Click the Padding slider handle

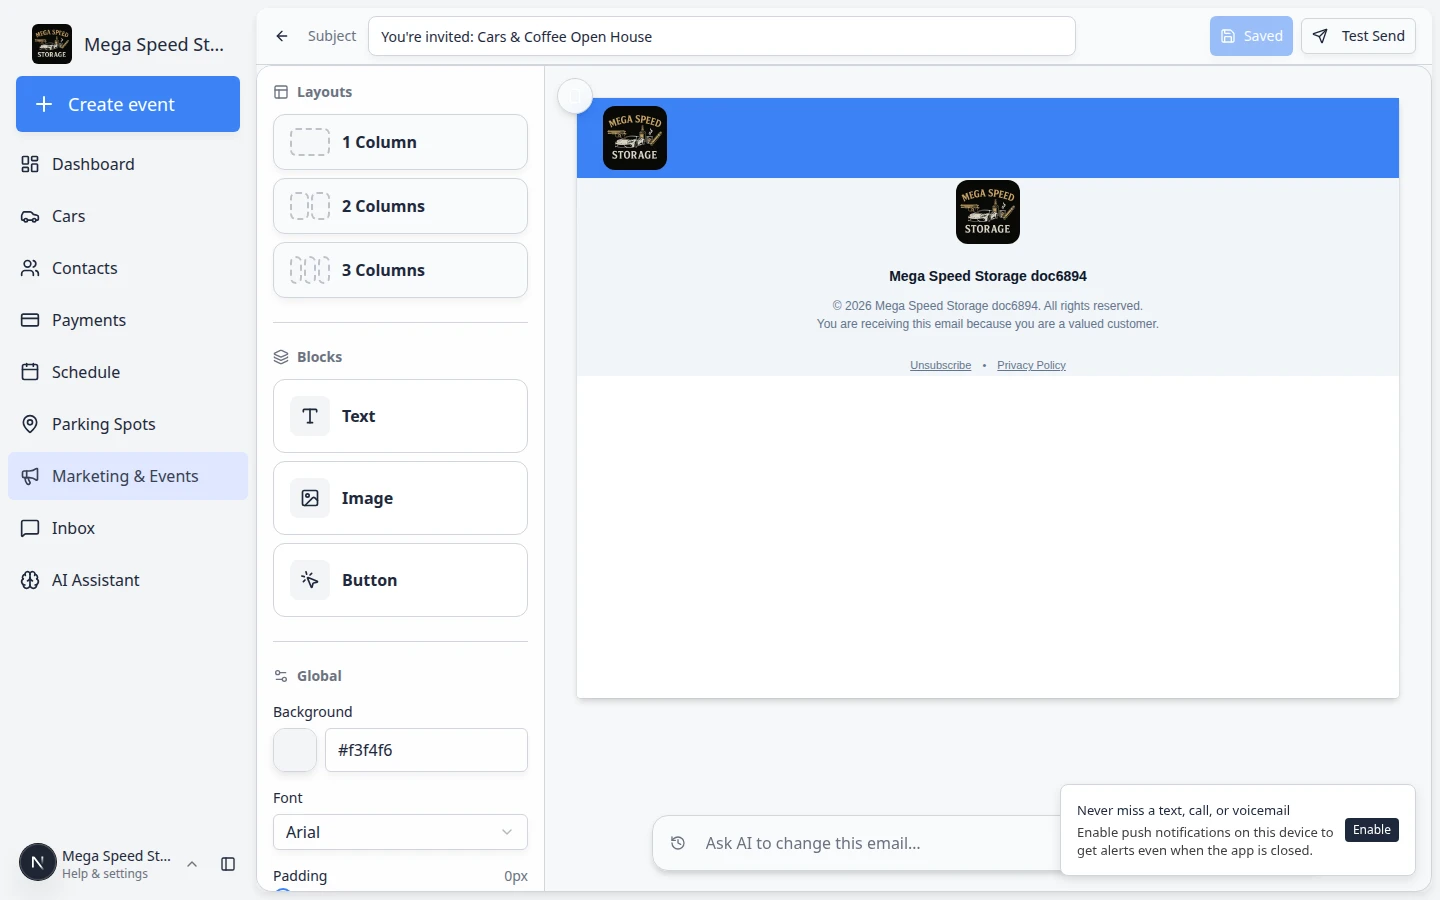pos(283,890)
